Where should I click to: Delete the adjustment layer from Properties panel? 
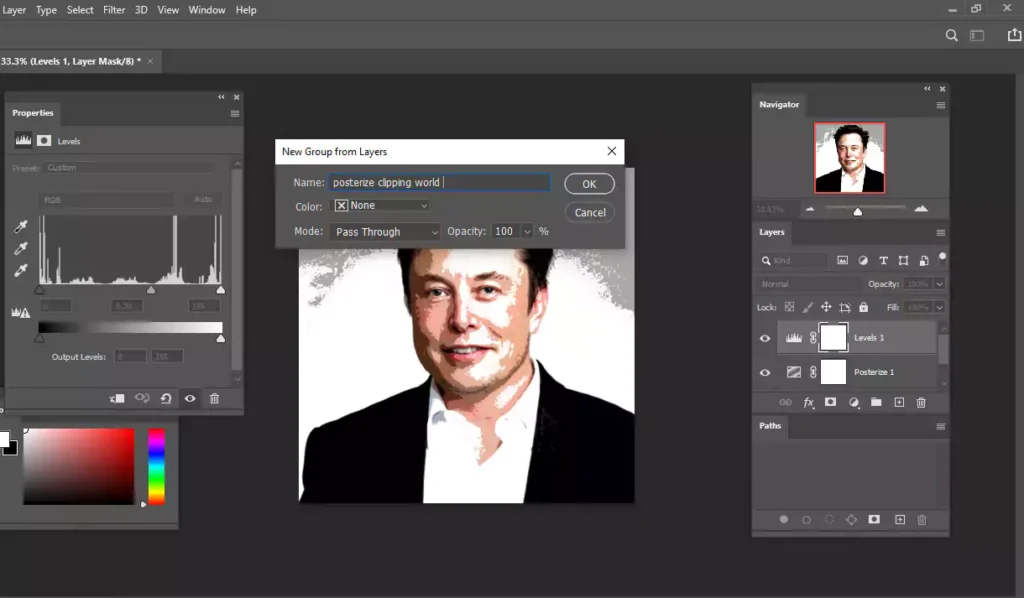214,398
